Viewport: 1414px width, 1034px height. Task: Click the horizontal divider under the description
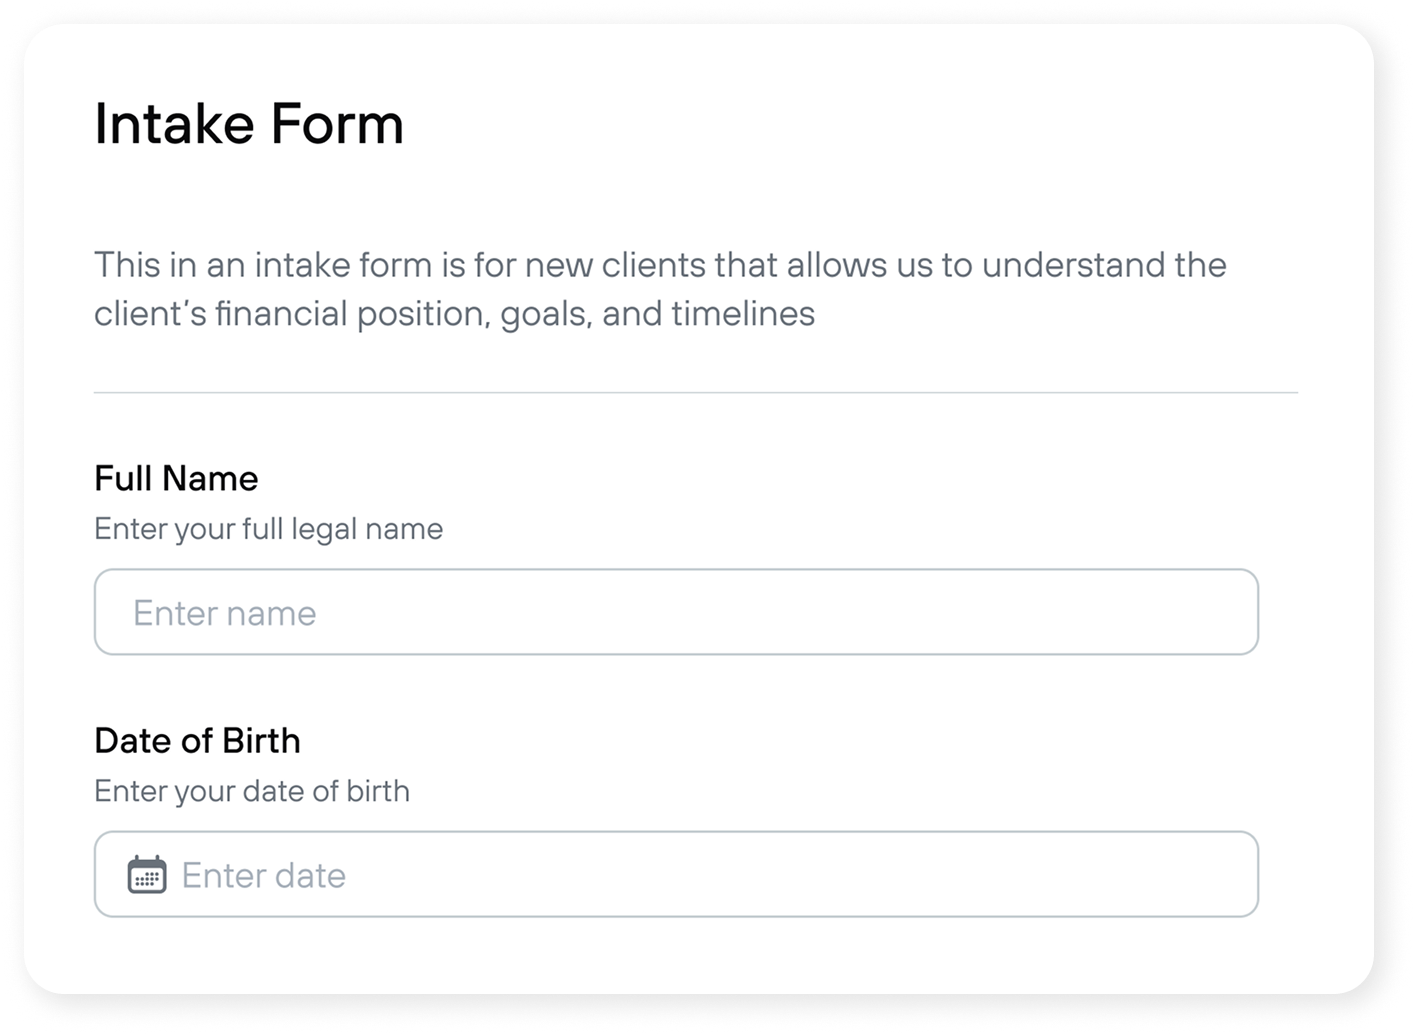click(696, 393)
